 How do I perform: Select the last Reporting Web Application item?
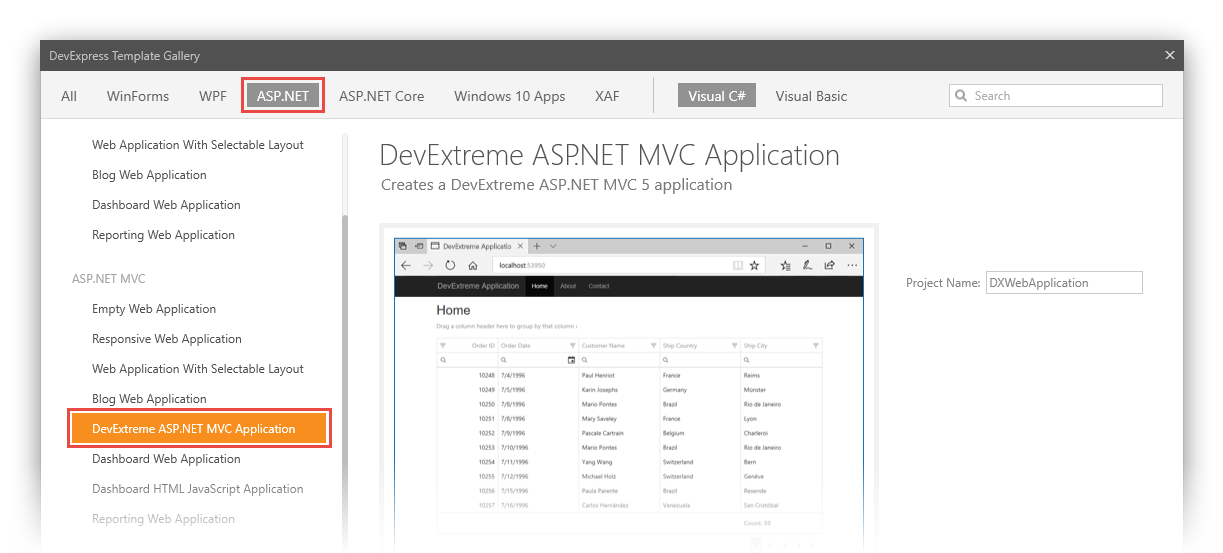click(163, 519)
